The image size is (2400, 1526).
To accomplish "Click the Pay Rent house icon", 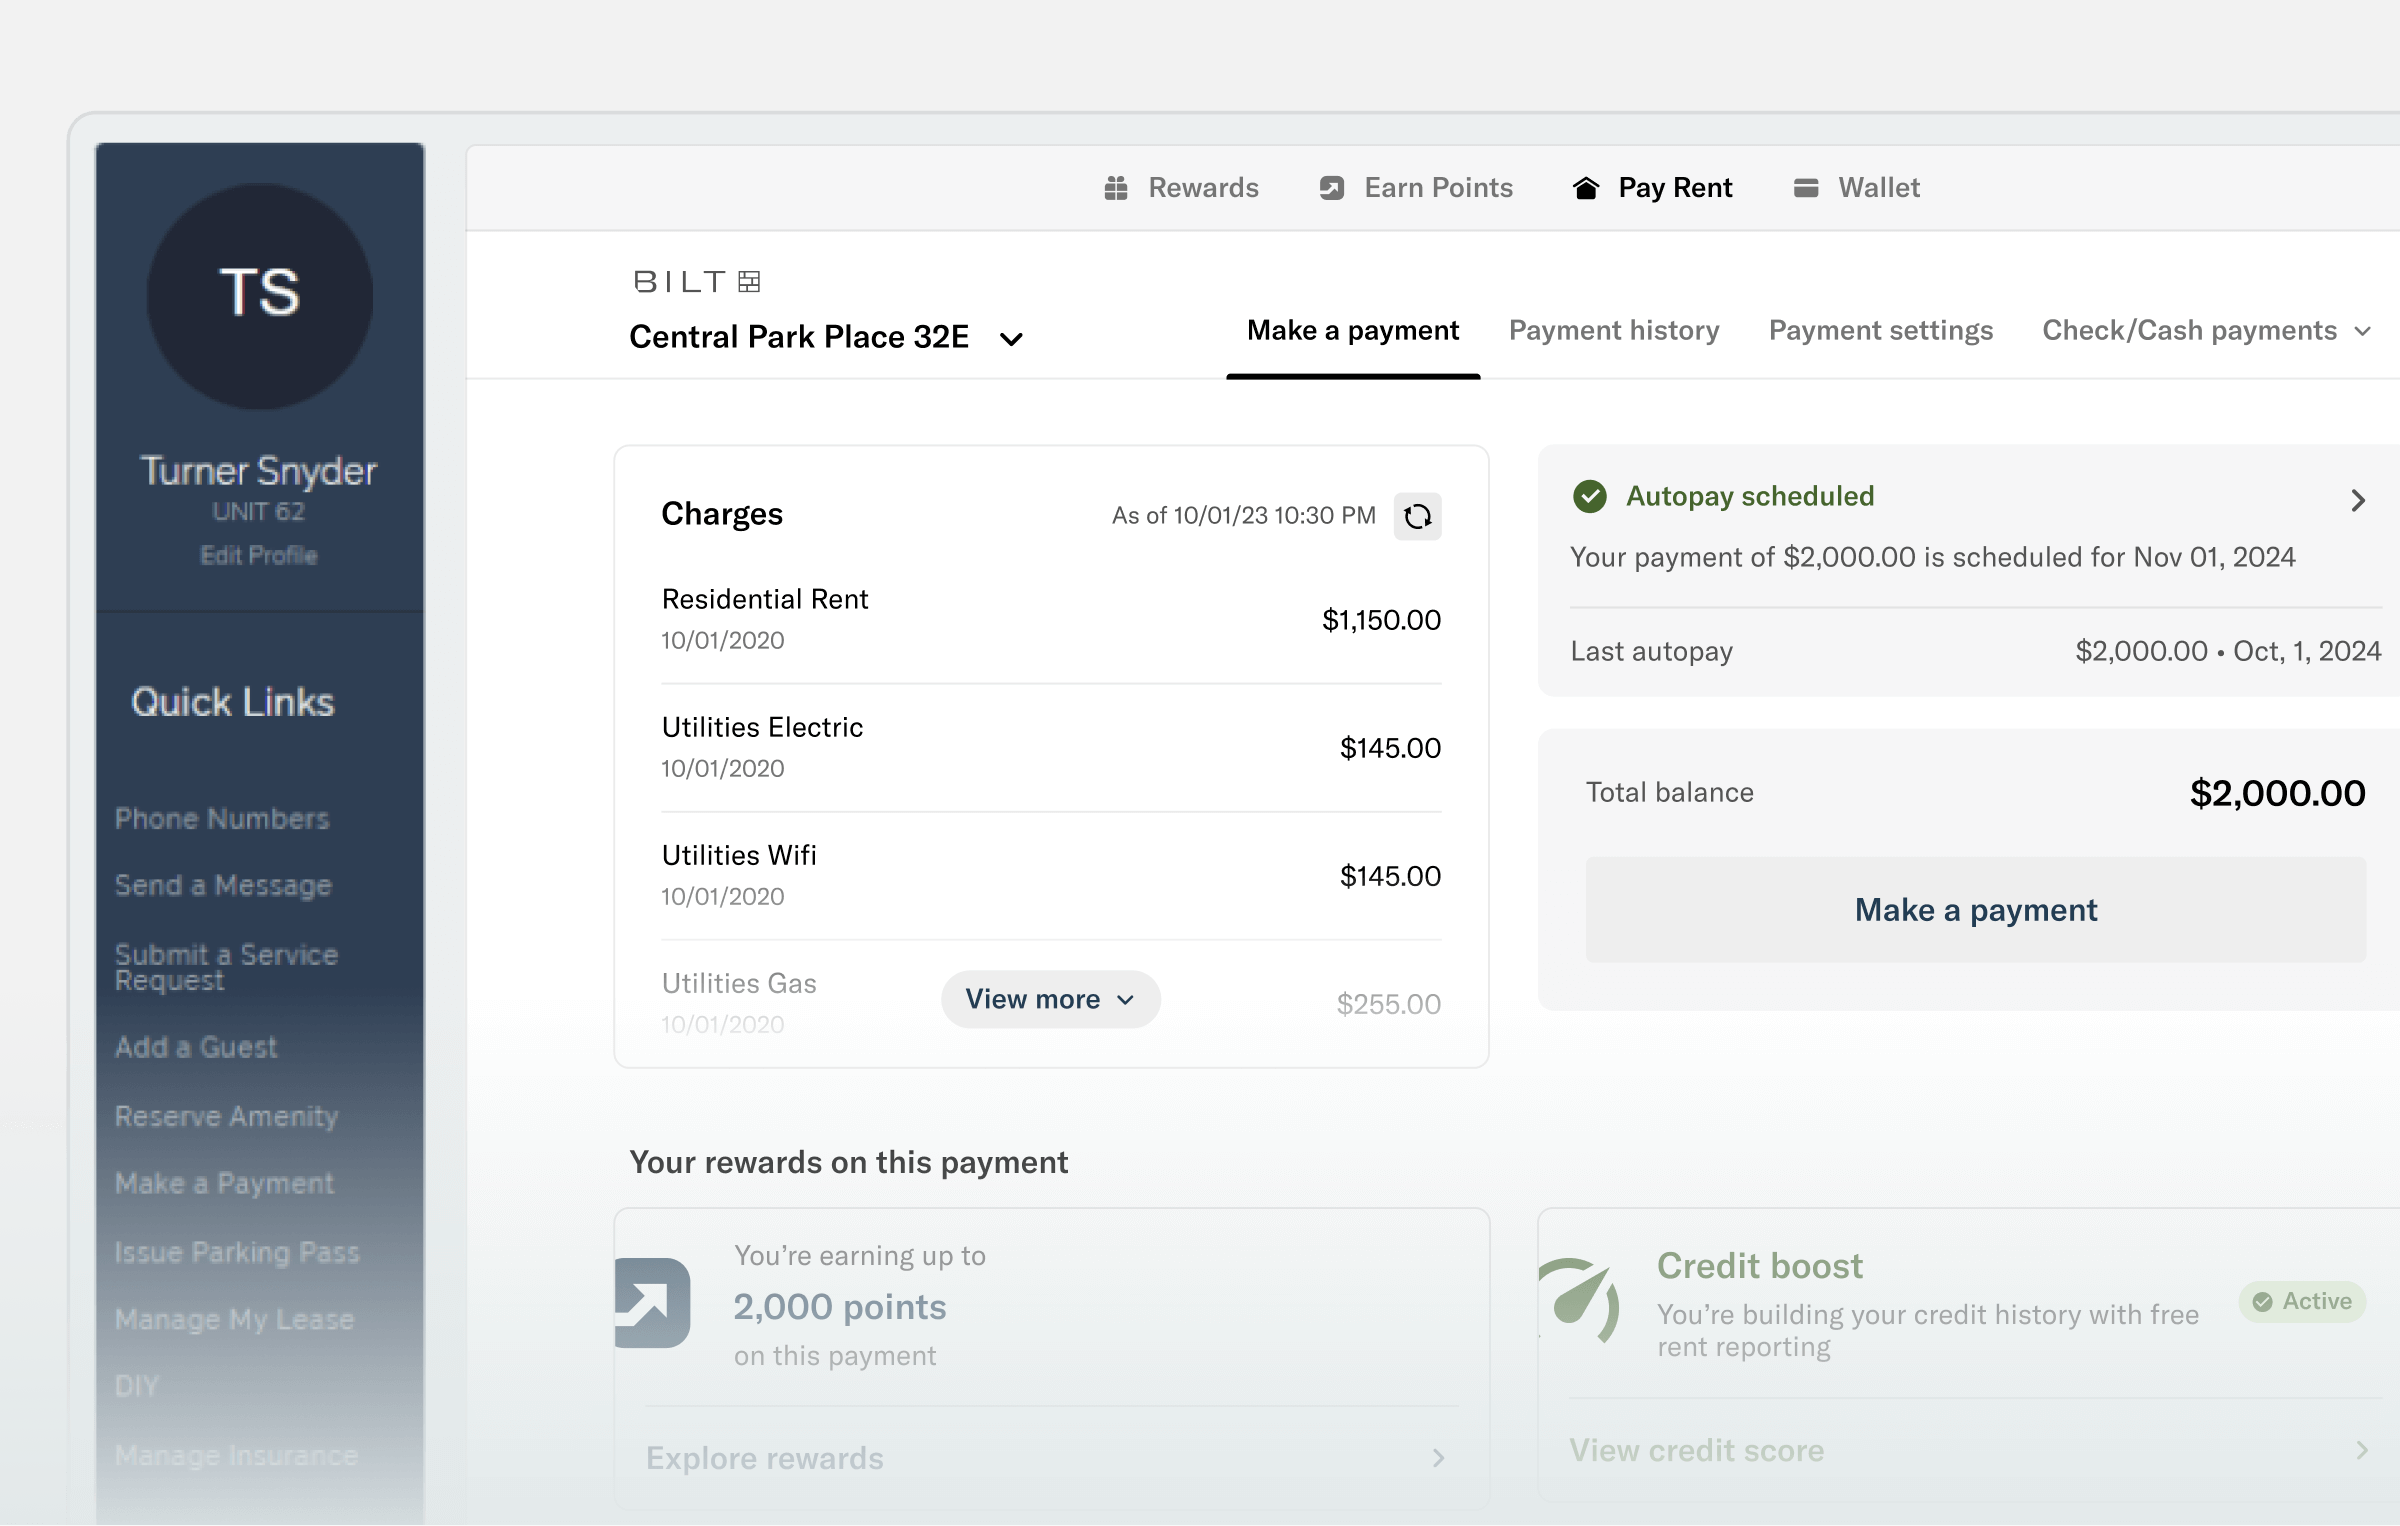I will (1586, 188).
